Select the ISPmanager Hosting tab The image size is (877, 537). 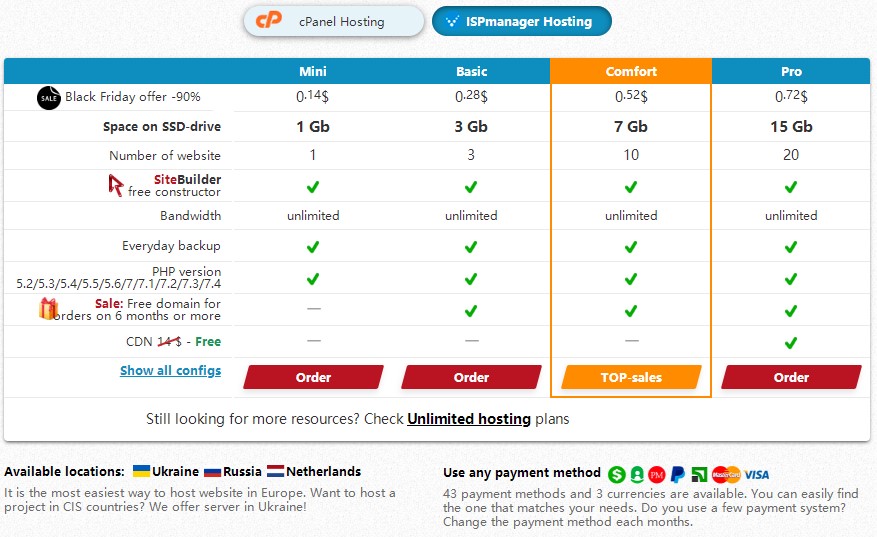pos(521,21)
